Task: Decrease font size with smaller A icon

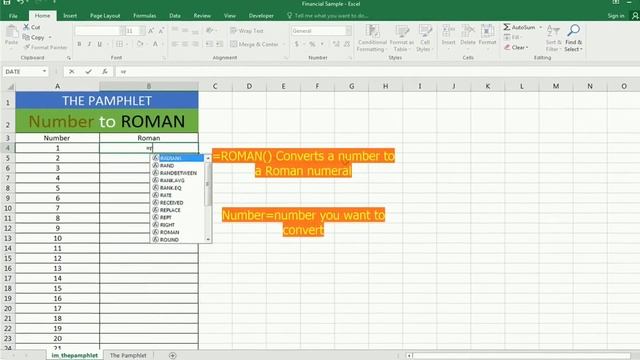Action: coord(161,31)
